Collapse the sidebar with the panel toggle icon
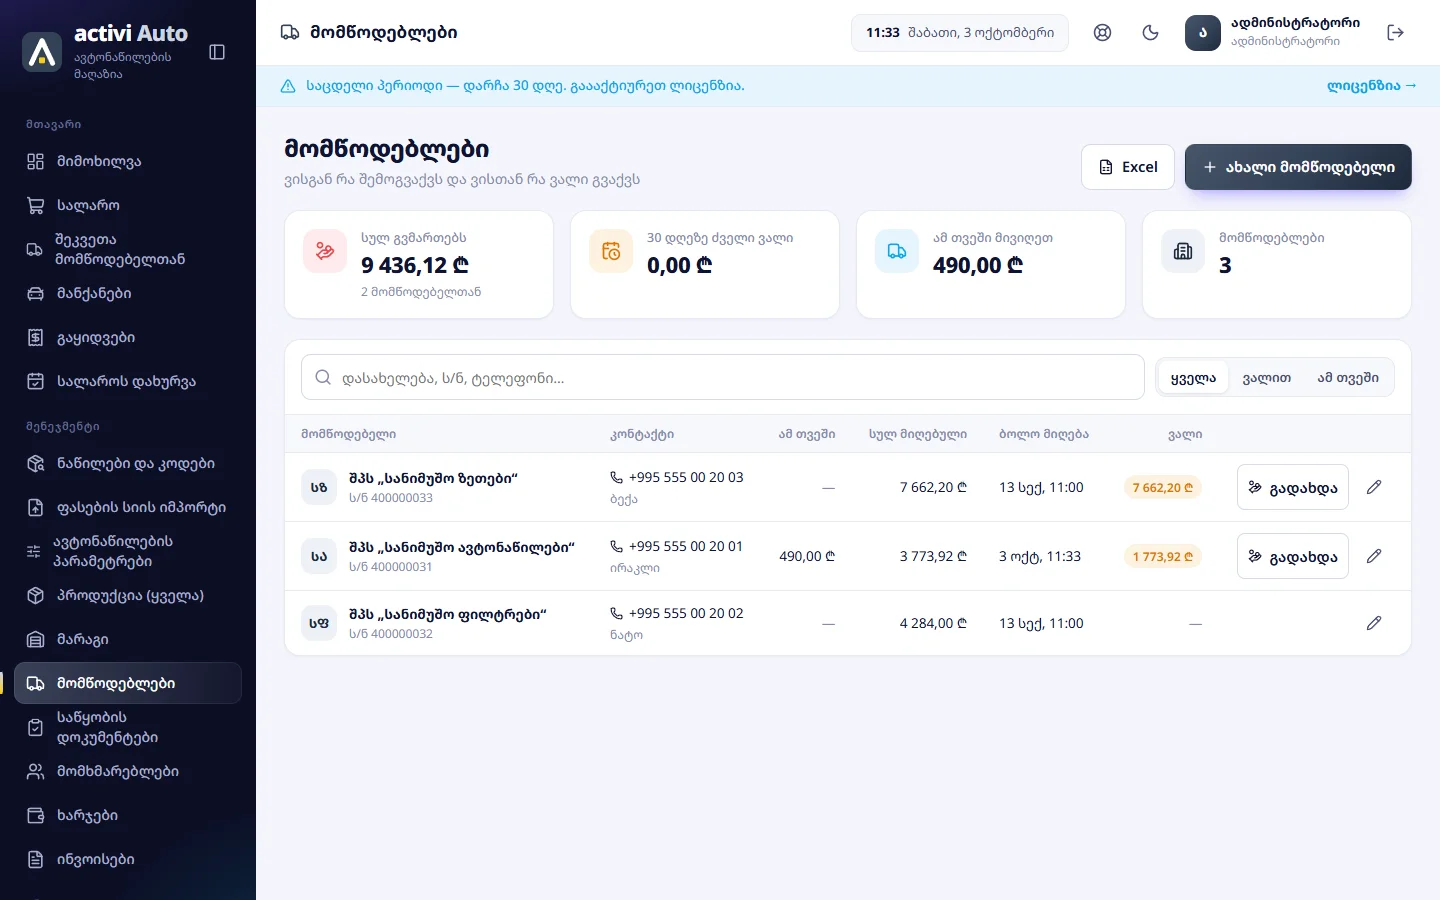 [217, 52]
